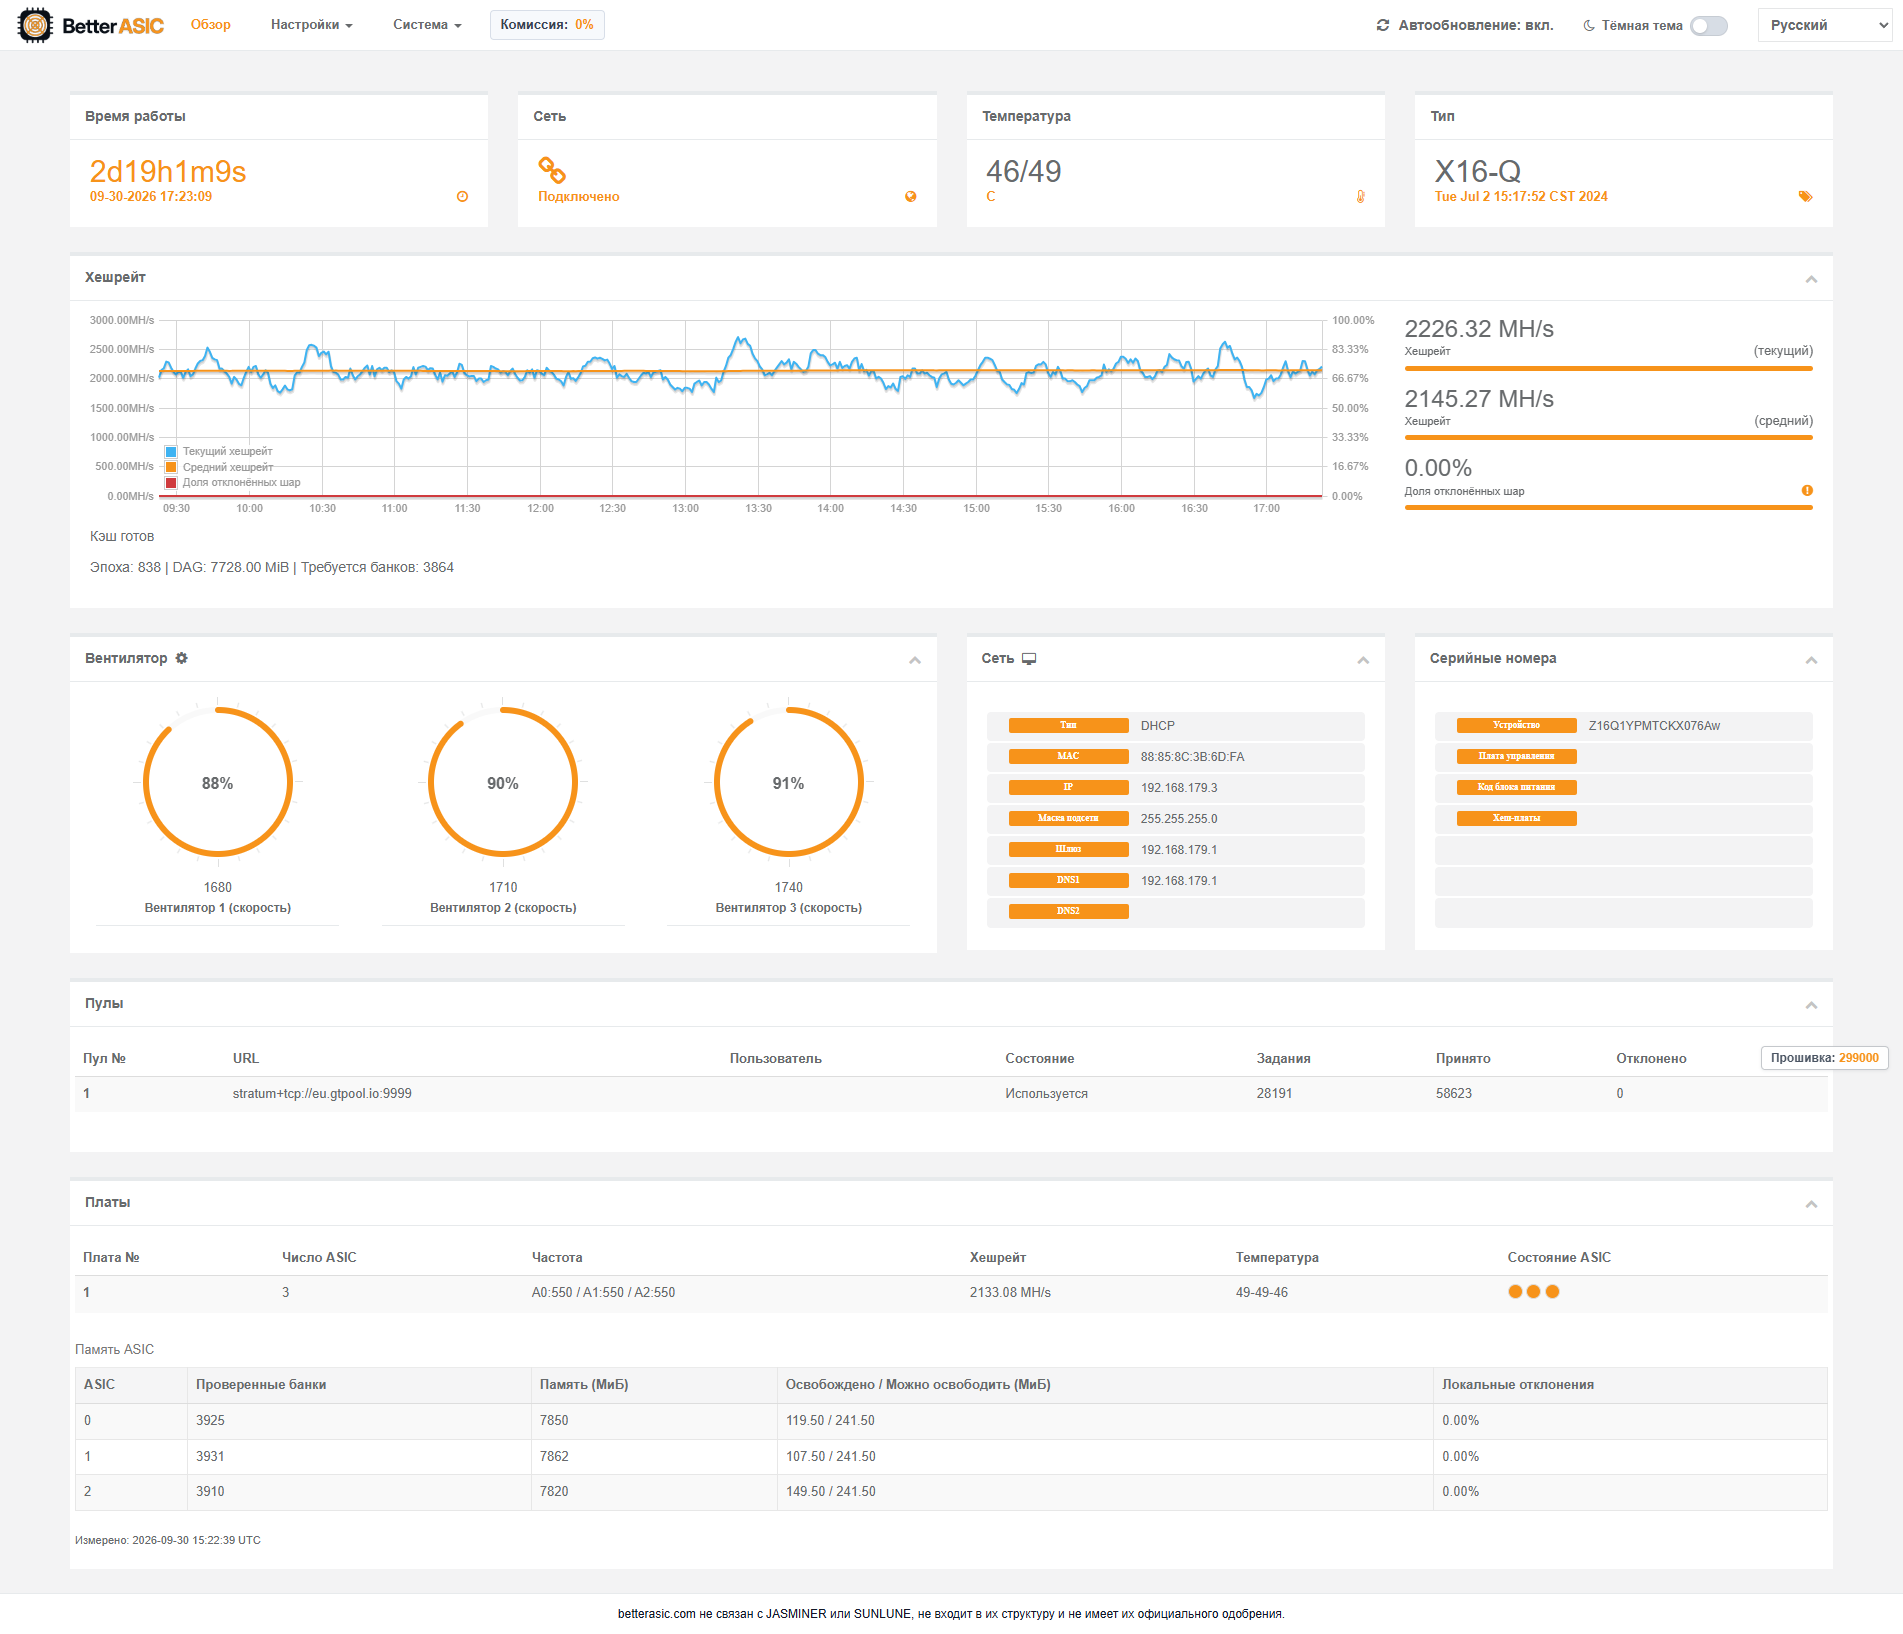
Task: Click the Прошивка: 299000 badge
Action: click(x=1824, y=1058)
